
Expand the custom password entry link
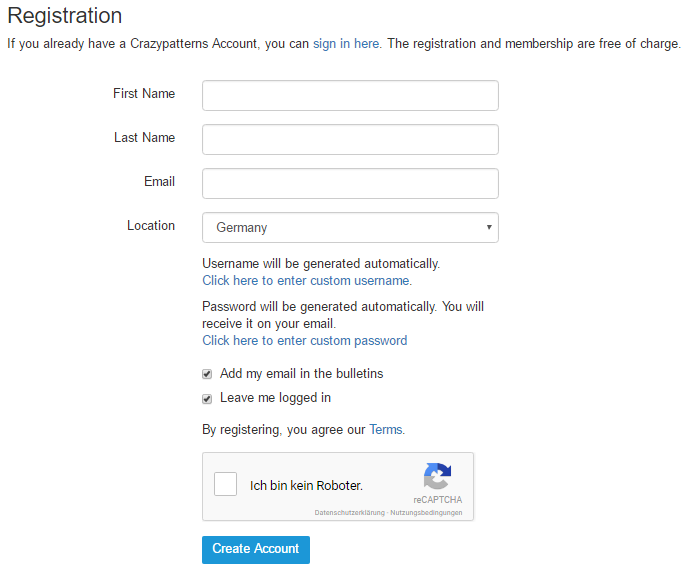(304, 341)
